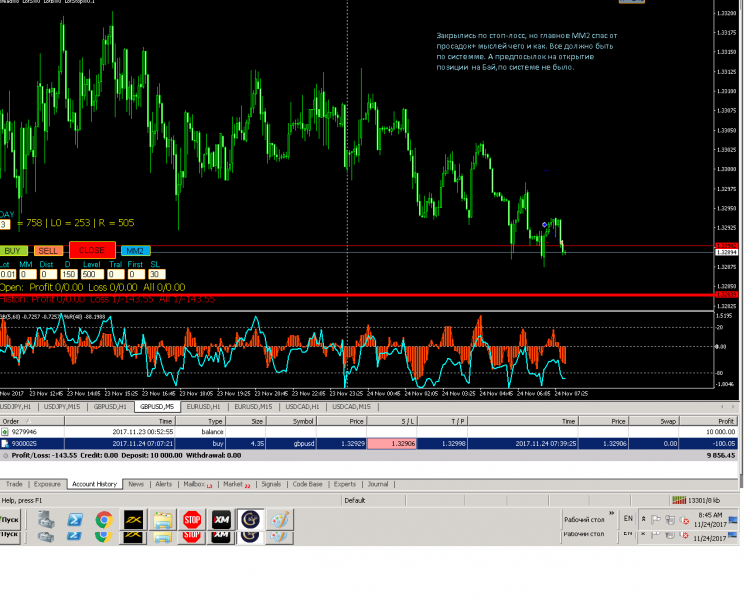Select the GBPUSD,M5 chart tab

(157, 407)
